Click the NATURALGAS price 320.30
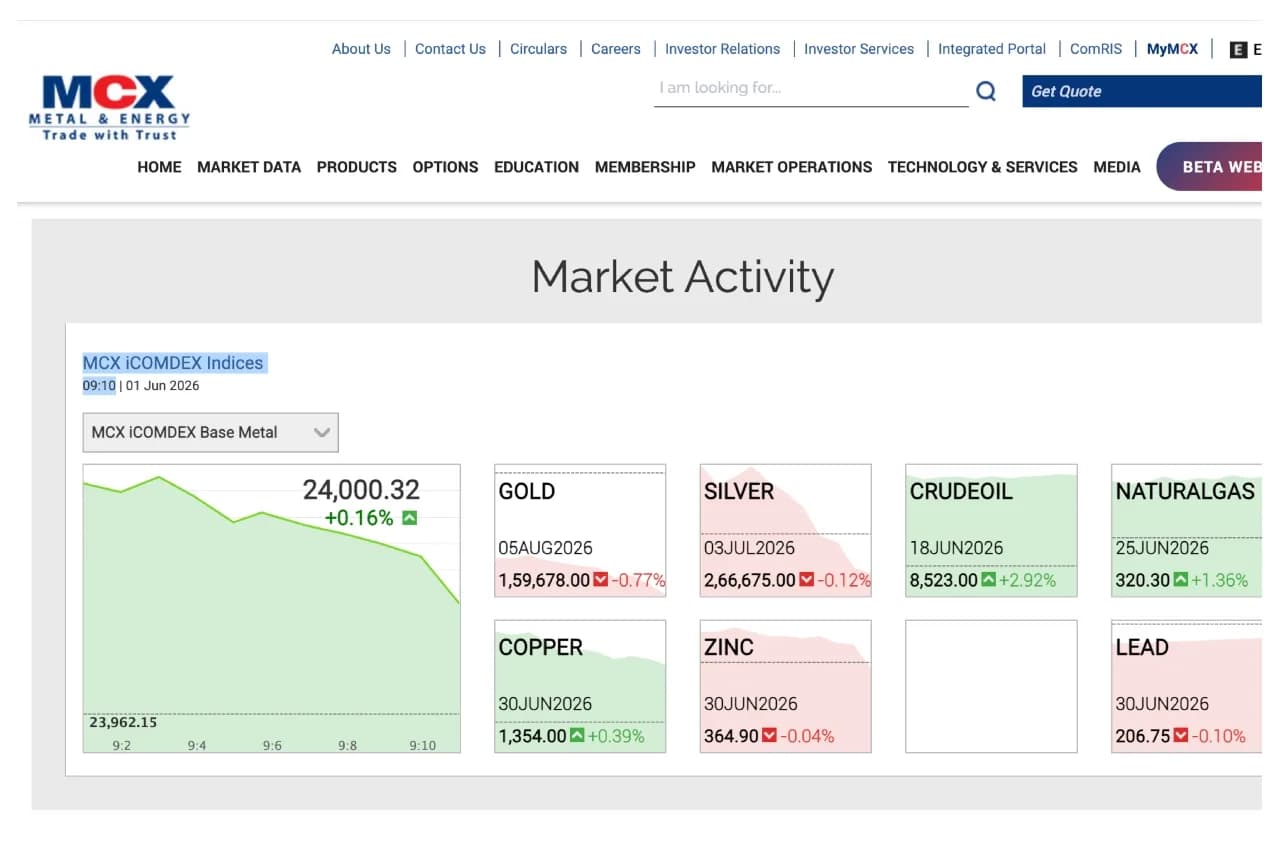The width and height of the screenshot is (1280, 850). pos(1143,580)
